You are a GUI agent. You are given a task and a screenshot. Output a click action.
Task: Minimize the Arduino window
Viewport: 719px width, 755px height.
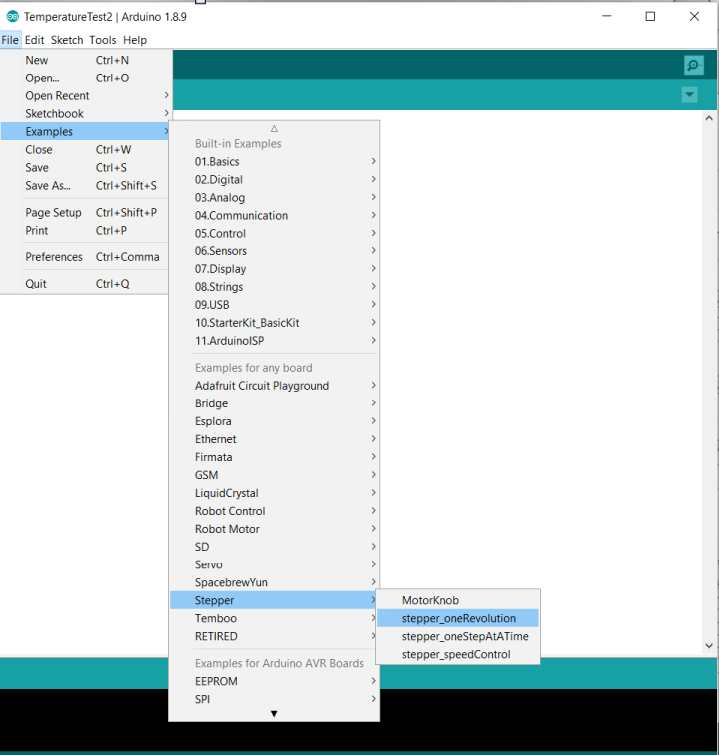pos(607,16)
